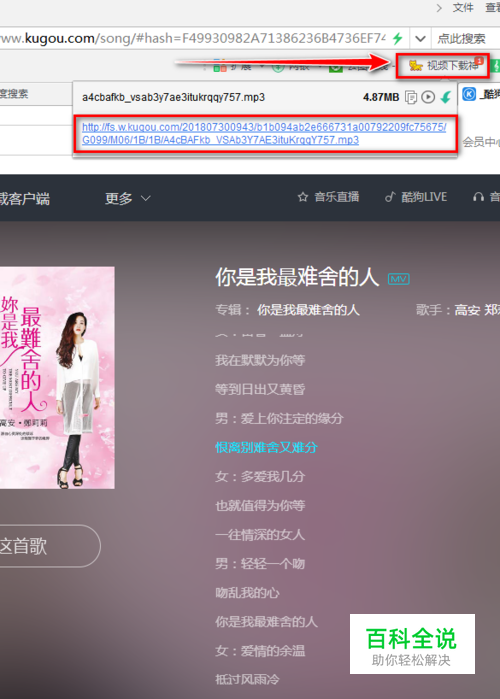The image size is (500, 699).
Task: Click the album cover image
Action: point(57,378)
